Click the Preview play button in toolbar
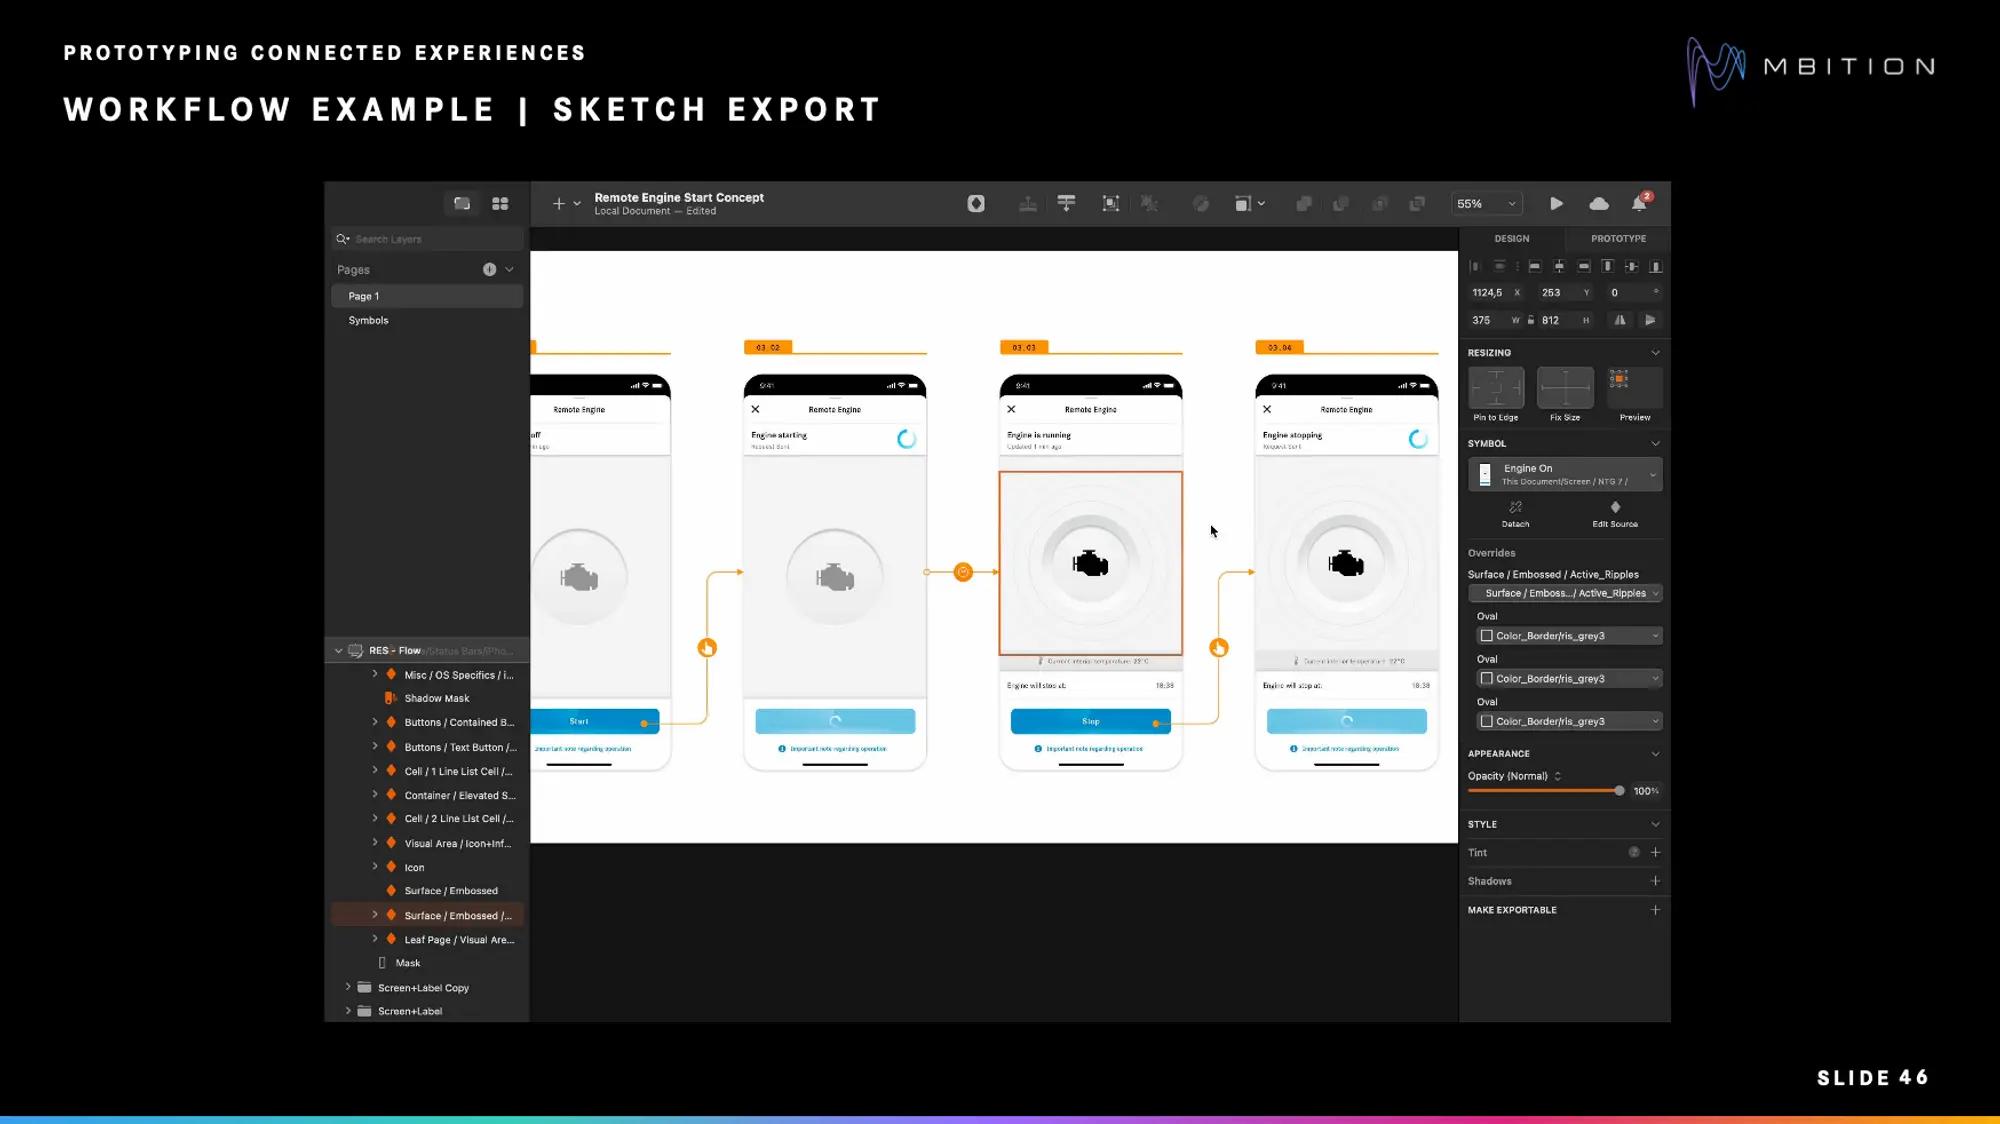Screen dimensions: 2000x1124 [1557, 204]
